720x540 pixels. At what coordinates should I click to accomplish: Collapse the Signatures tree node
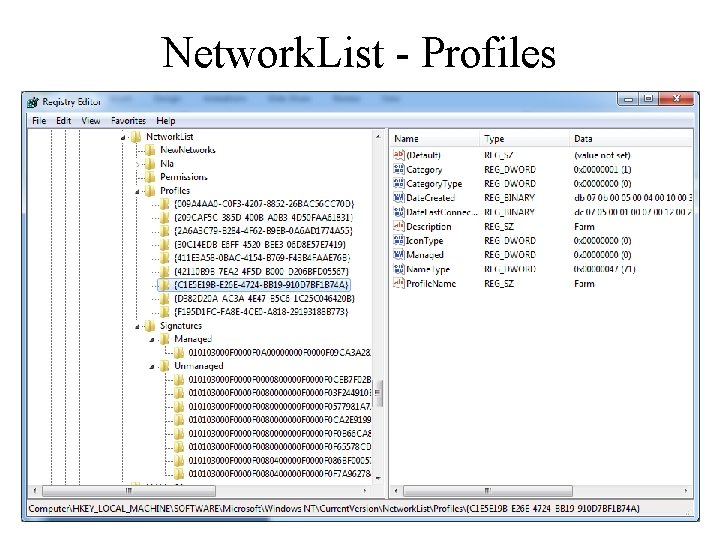[x=137, y=326]
